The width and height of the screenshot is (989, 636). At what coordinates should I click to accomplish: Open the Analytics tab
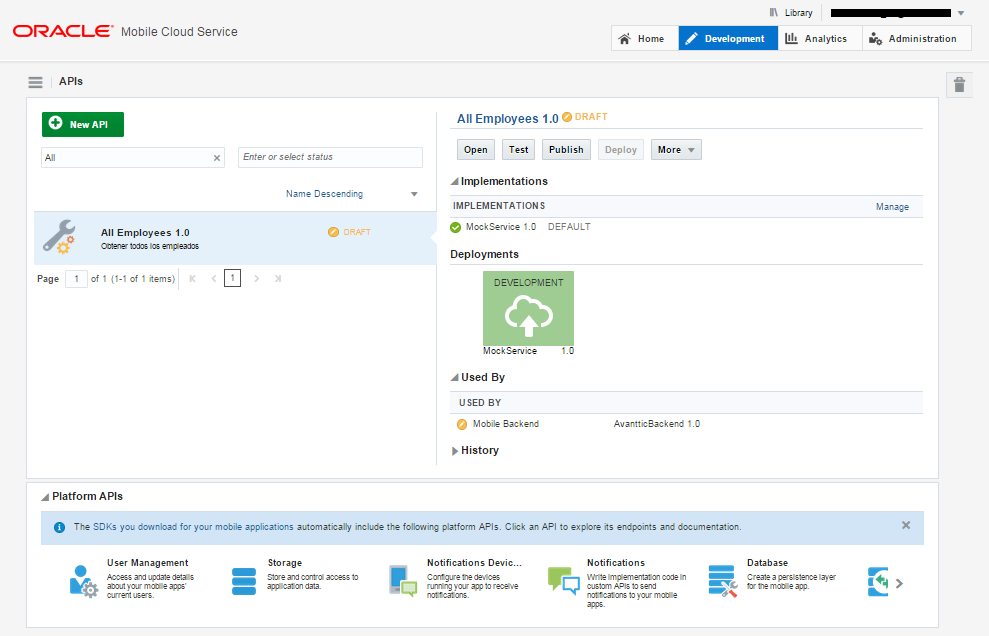(x=820, y=38)
